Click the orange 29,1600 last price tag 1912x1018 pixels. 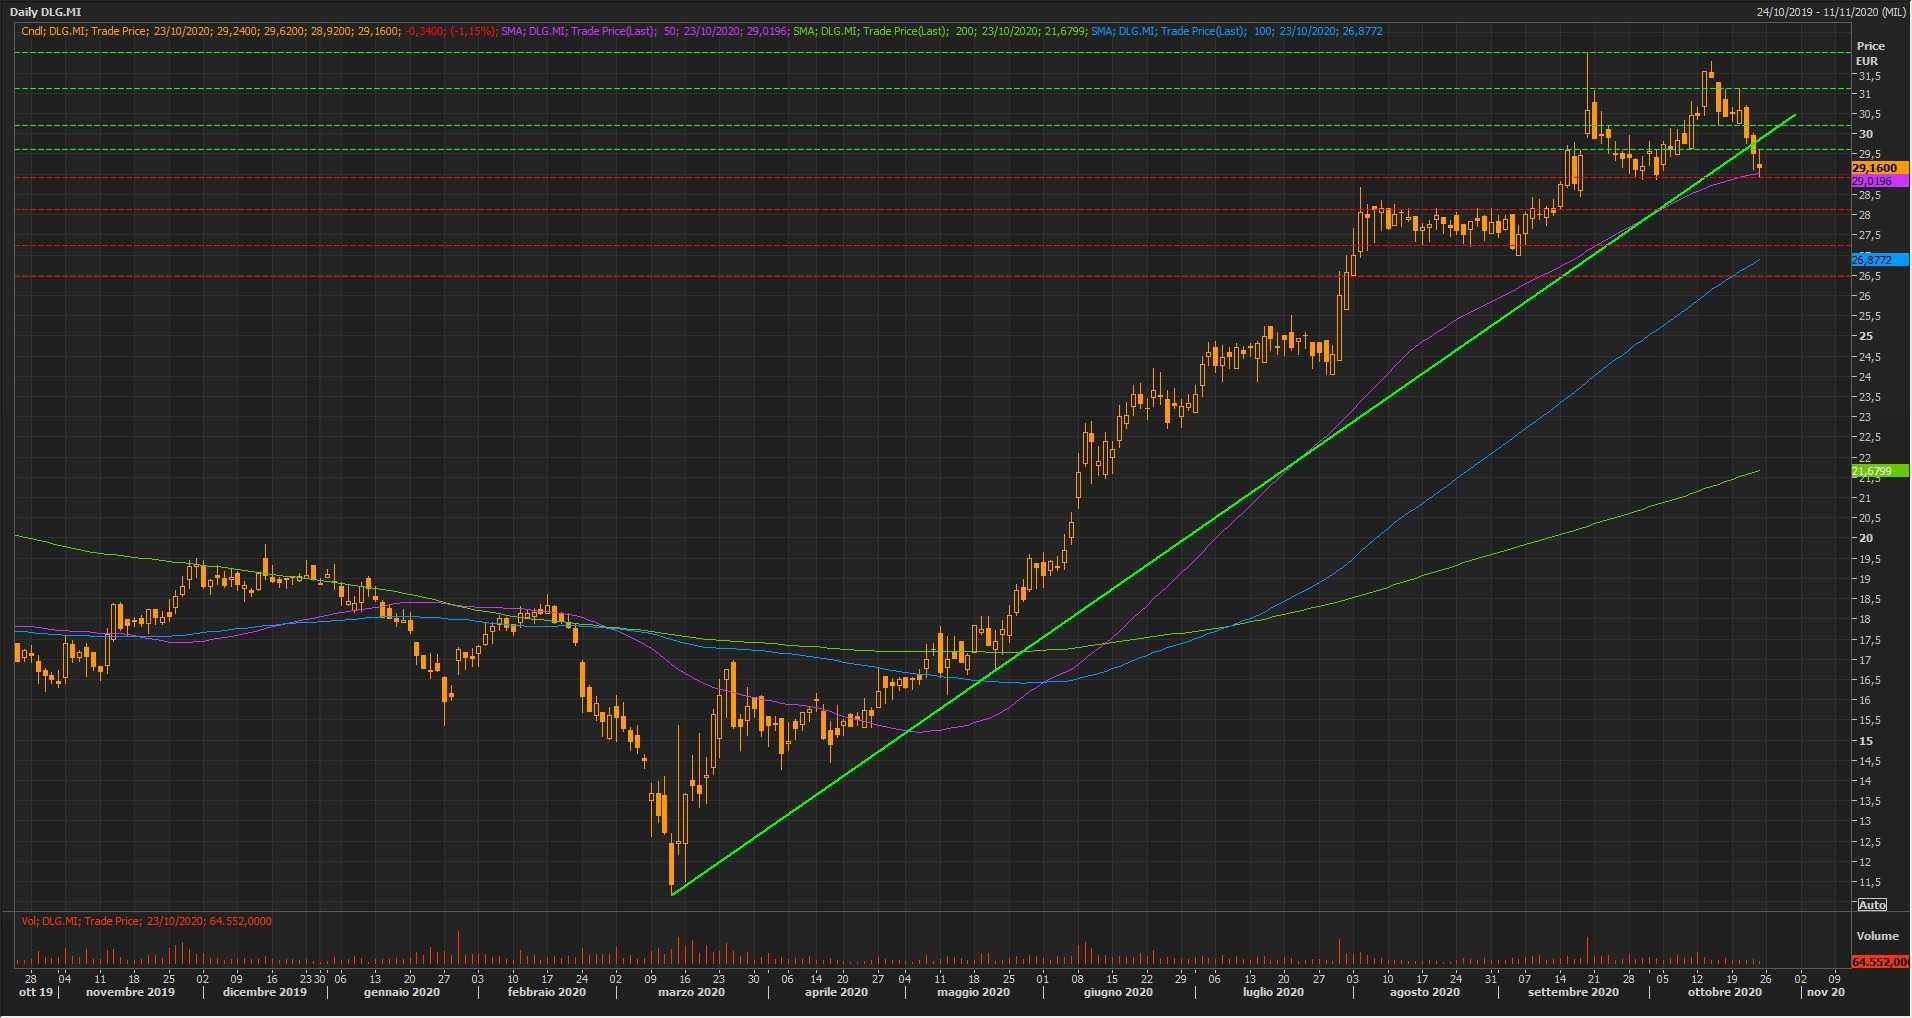(1878, 168)
